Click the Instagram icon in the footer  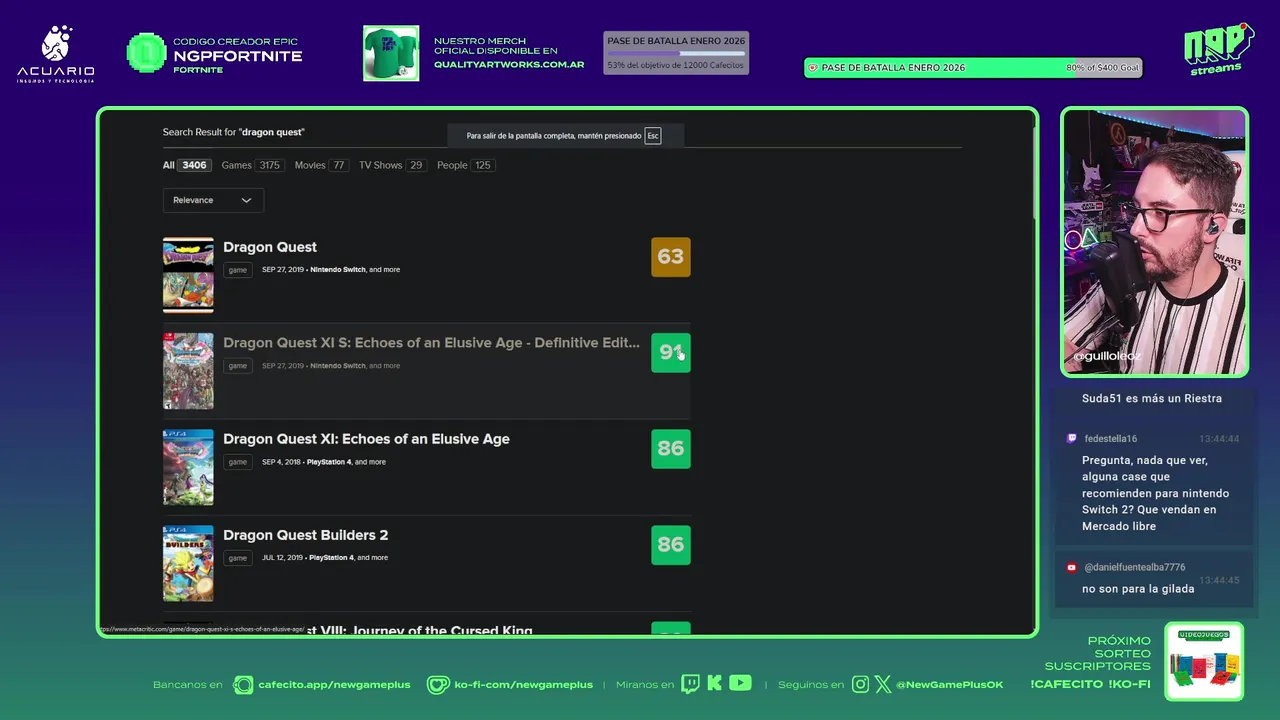coord(861,684)
